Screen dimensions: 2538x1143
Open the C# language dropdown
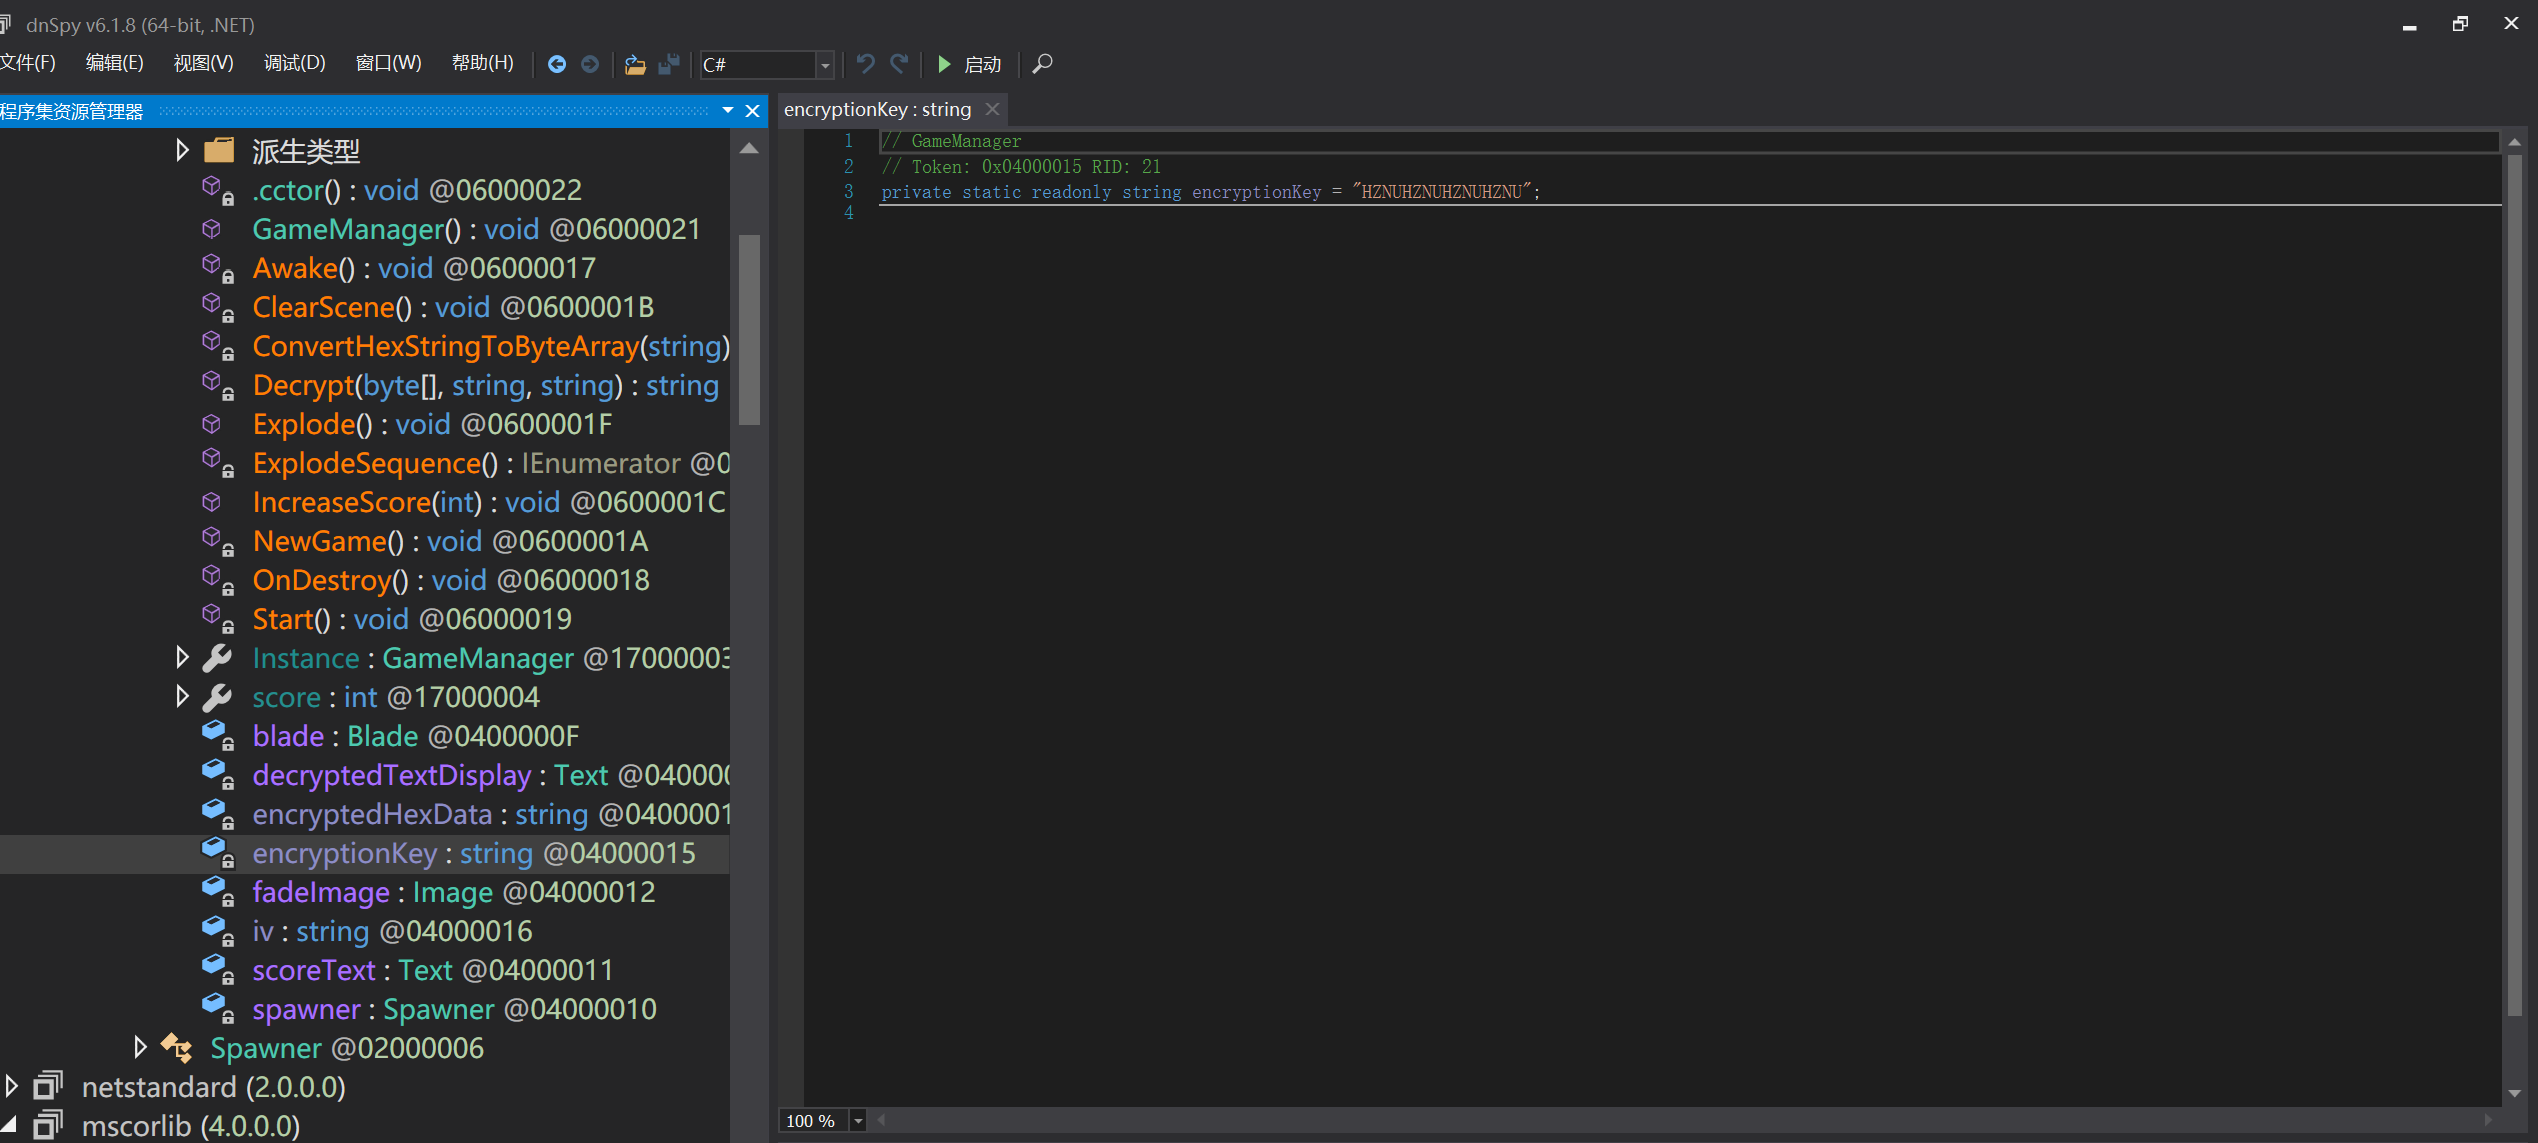(825, 65)
